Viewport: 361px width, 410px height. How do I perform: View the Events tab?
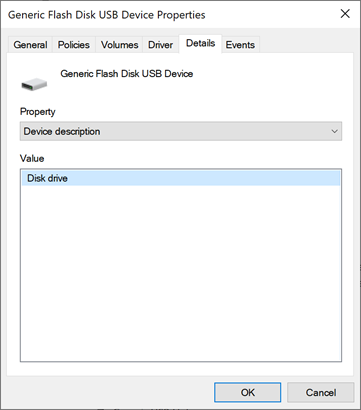click(x=240, y=45)
